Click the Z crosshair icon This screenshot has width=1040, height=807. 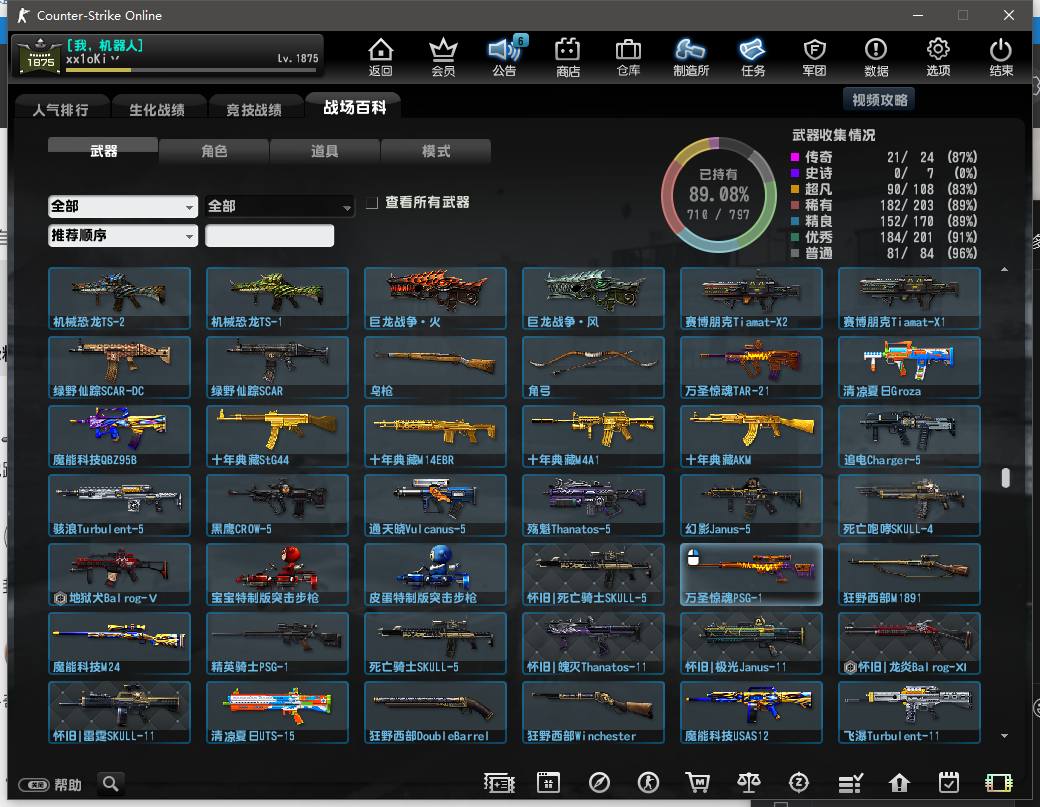[799, 783]
